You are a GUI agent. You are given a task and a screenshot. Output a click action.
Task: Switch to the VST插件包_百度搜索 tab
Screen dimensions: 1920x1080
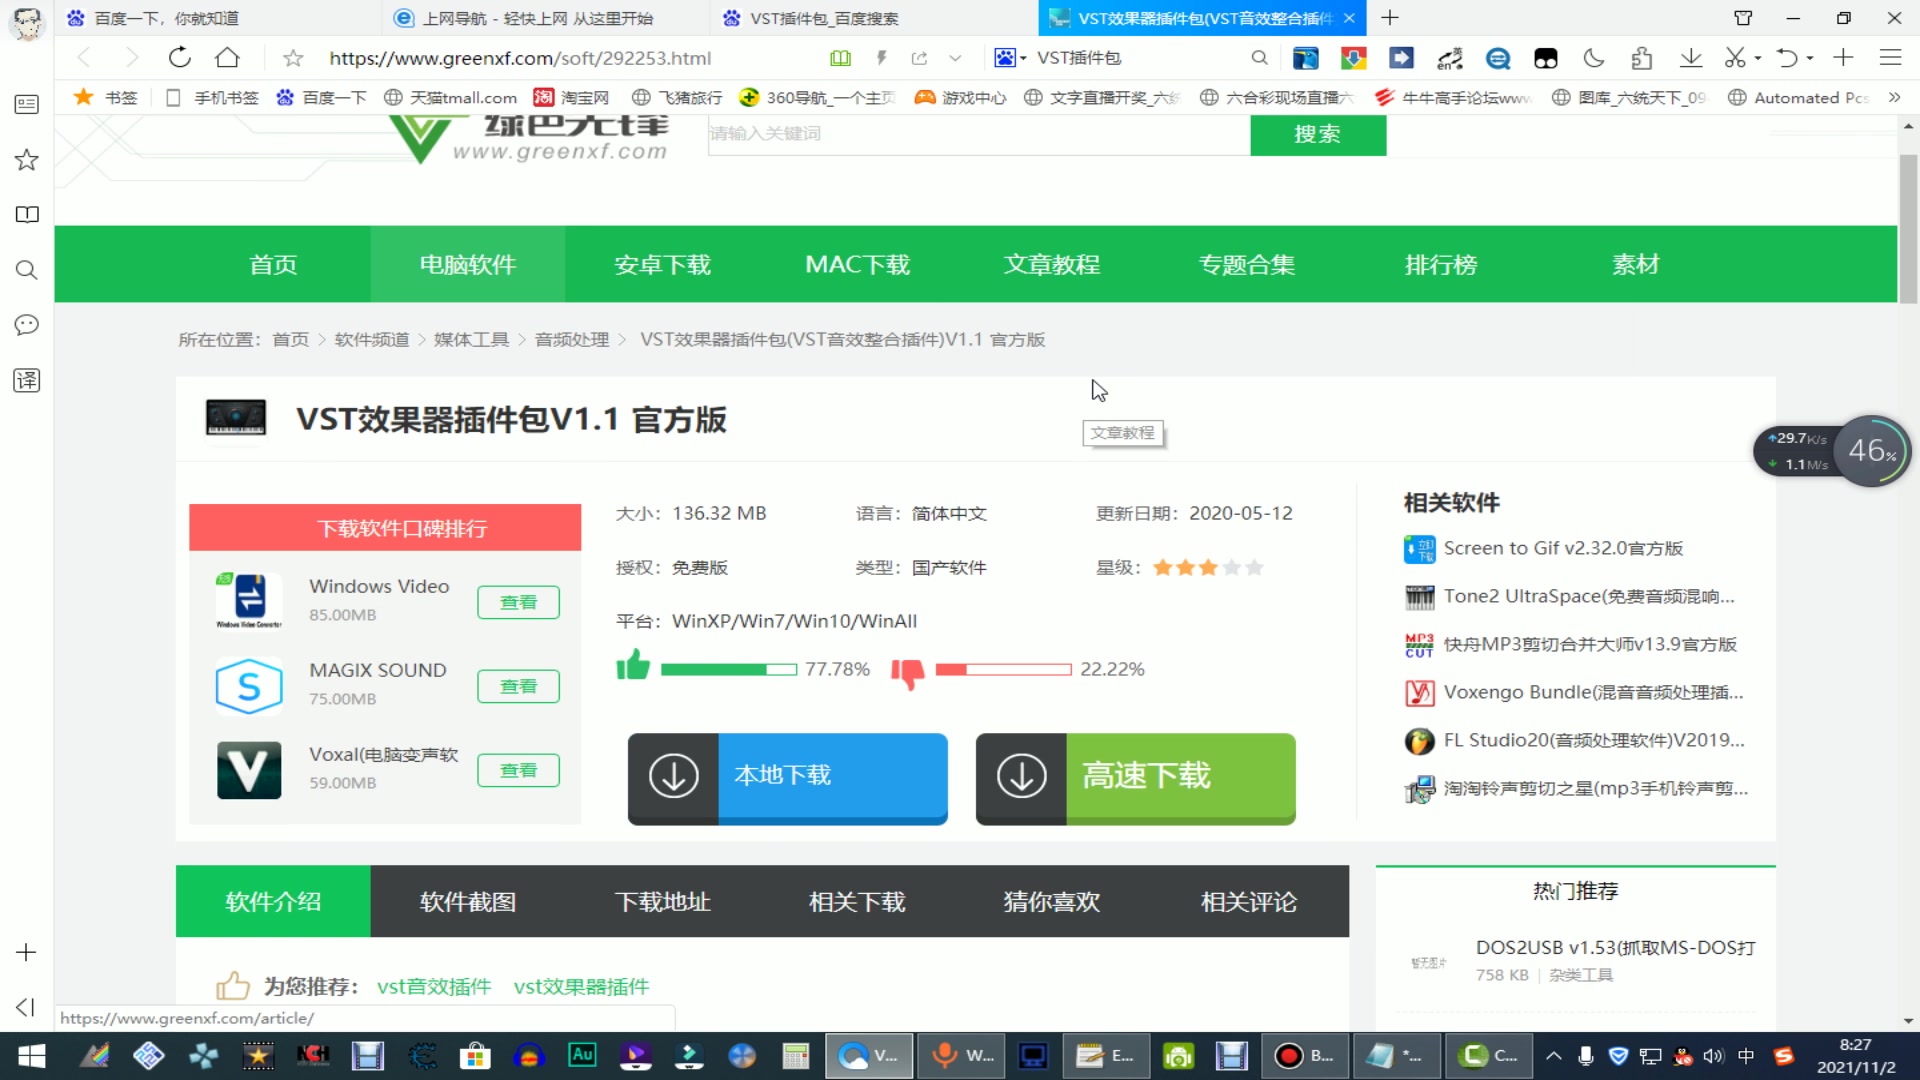(872, 18)
